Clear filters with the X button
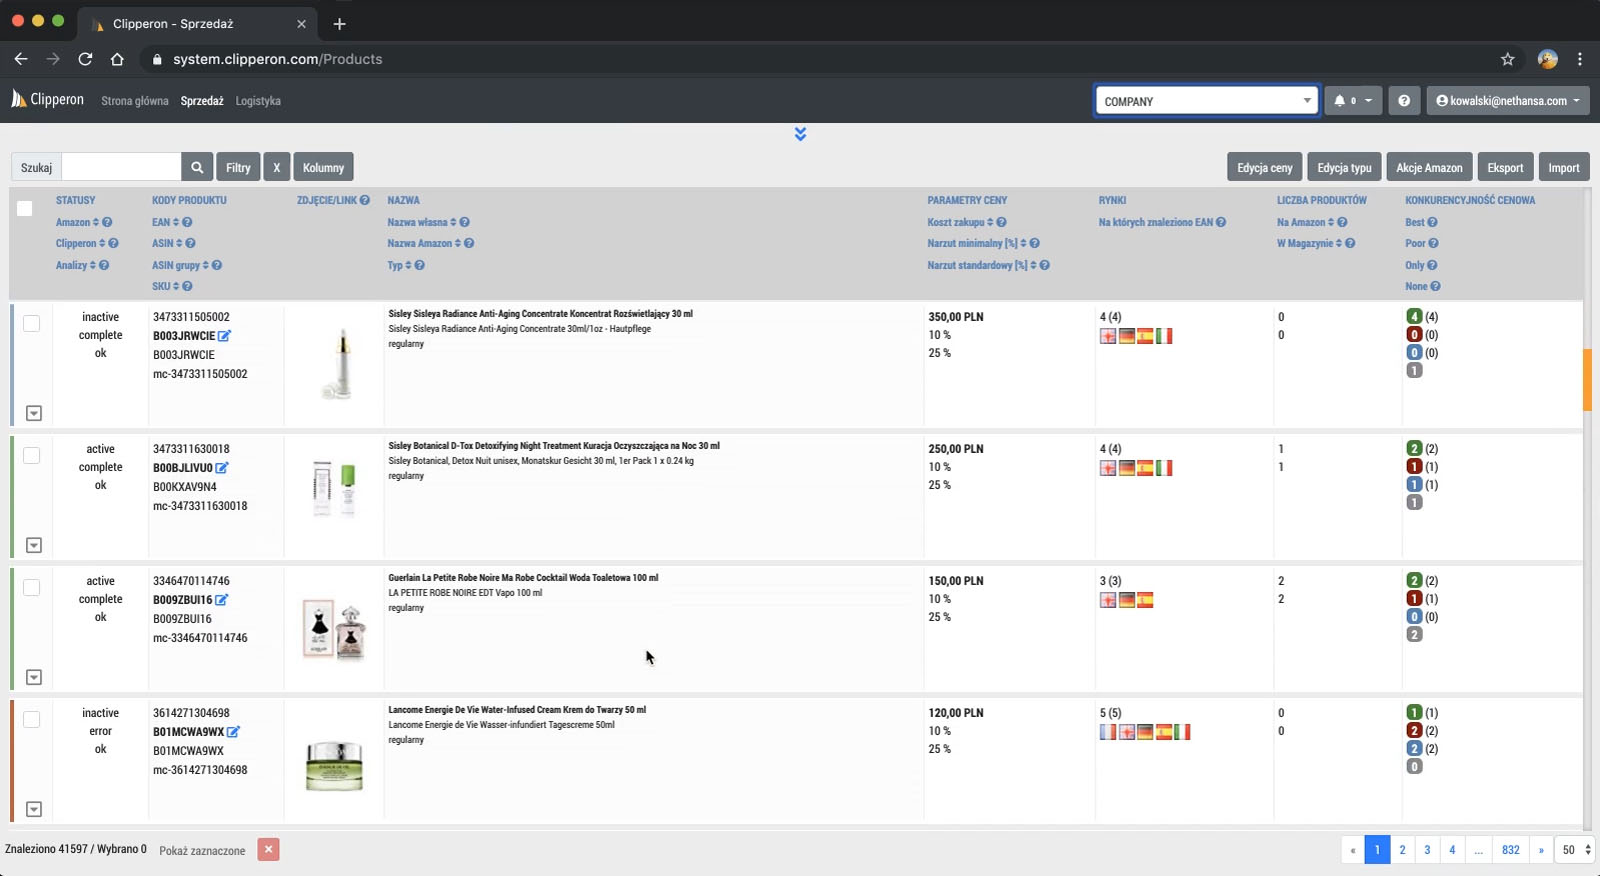The image size is (1600, 876). click(277, 167)
